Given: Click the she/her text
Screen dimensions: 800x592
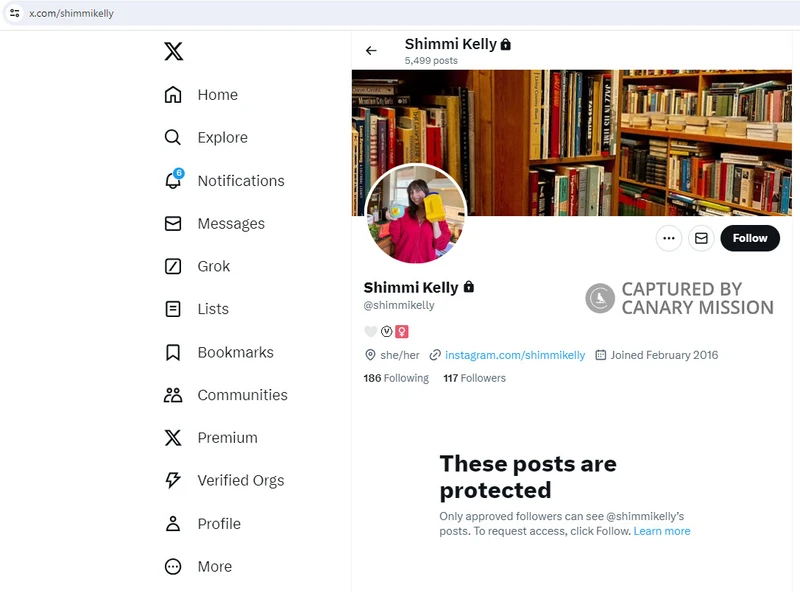Looking at the screenshot, I should [400, 355].
